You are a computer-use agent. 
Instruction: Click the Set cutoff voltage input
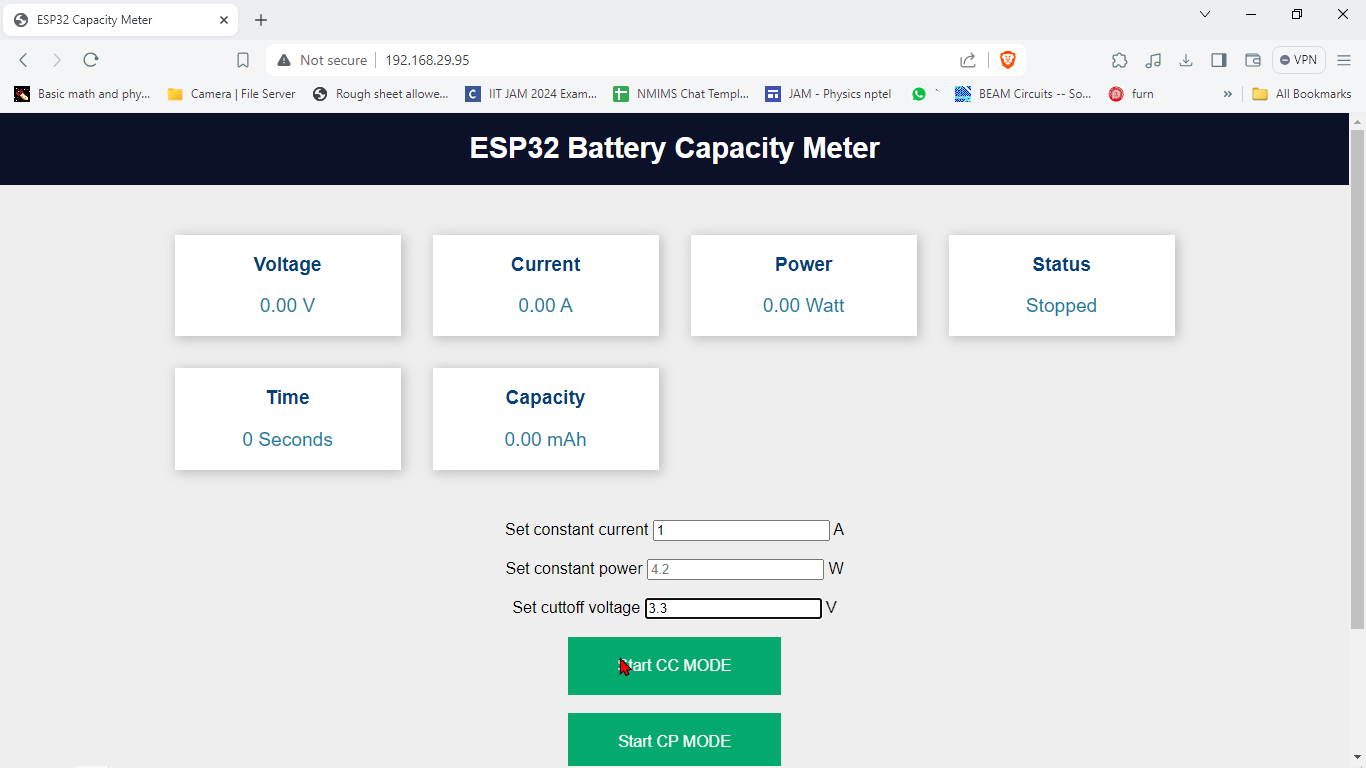733,608
